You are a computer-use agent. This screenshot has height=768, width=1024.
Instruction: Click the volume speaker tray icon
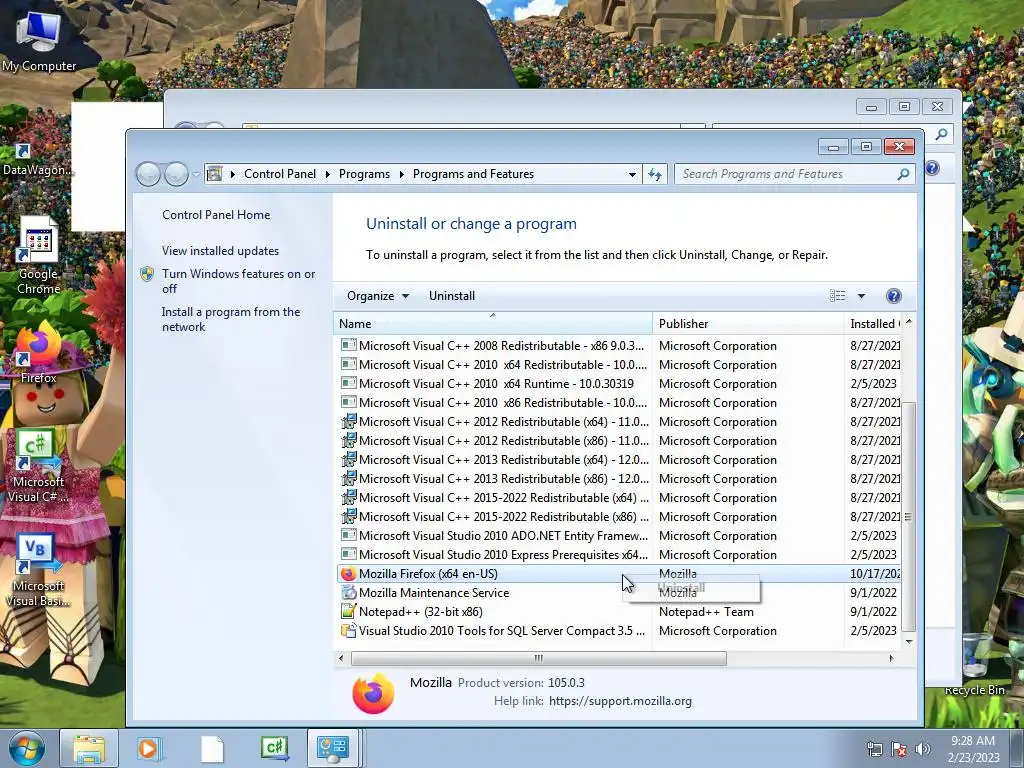[x=922, y=749]
